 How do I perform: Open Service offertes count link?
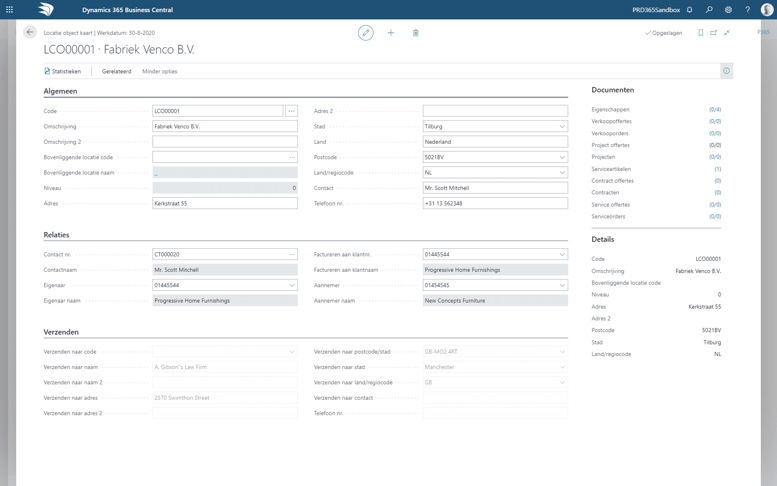[x=715, y=205]
